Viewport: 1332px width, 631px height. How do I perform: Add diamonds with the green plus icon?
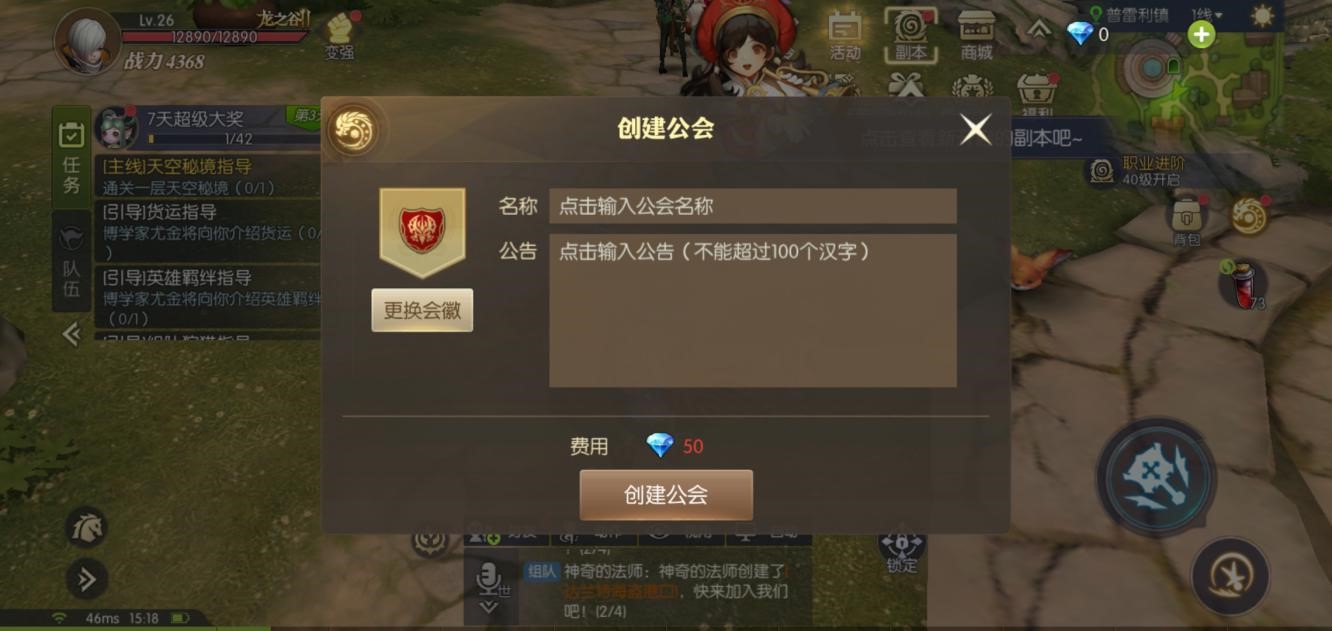(1201, 35)
